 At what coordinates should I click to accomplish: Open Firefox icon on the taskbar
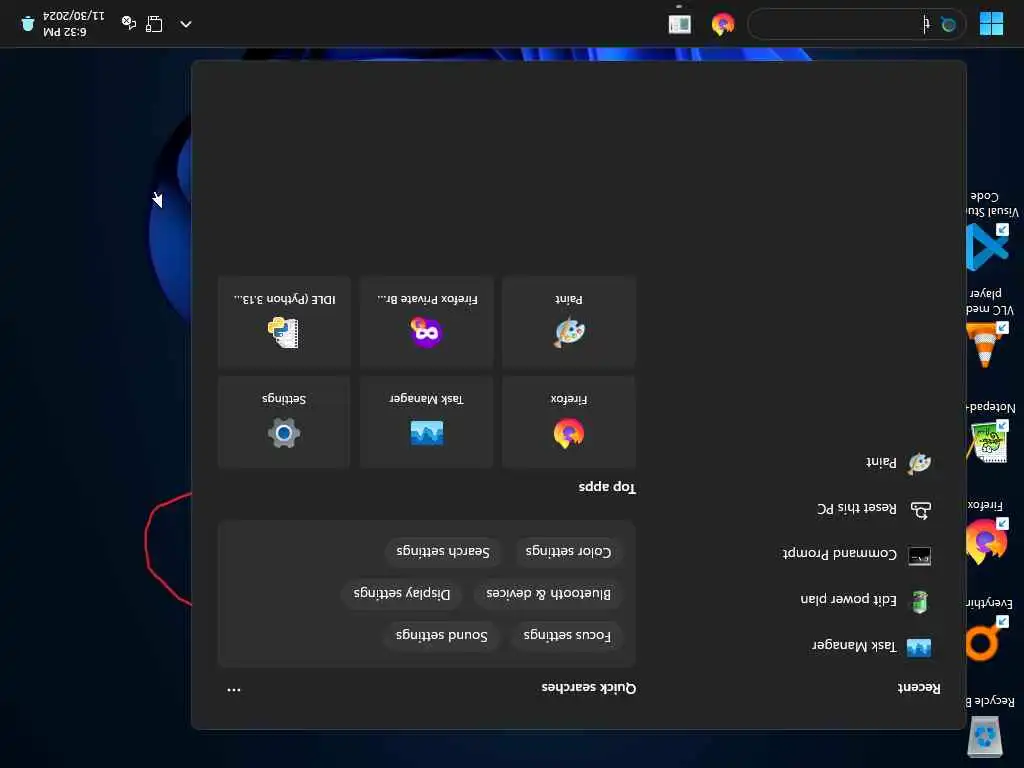click(722, 25)
